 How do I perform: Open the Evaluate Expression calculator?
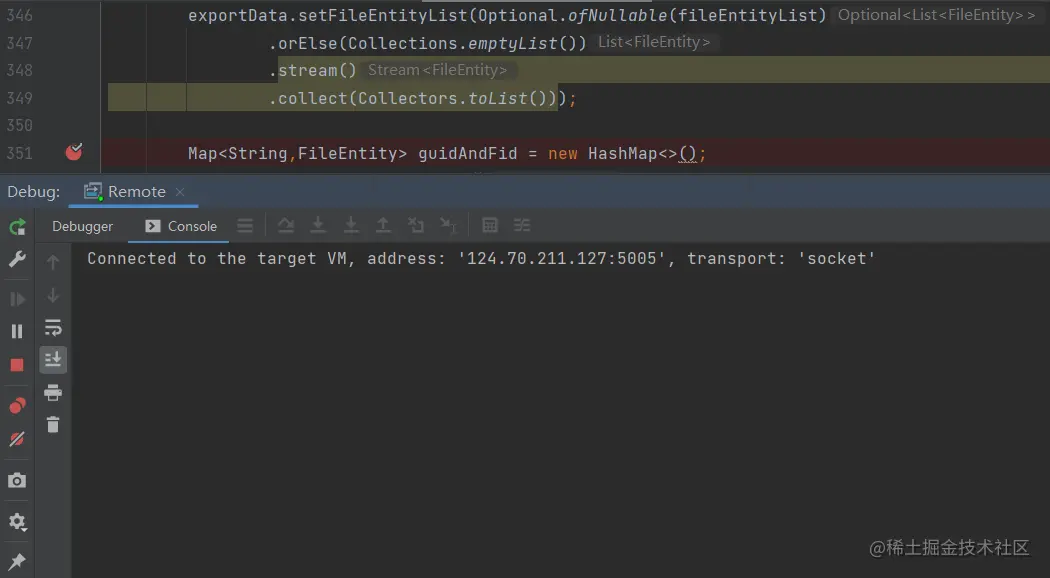(490, 226)
